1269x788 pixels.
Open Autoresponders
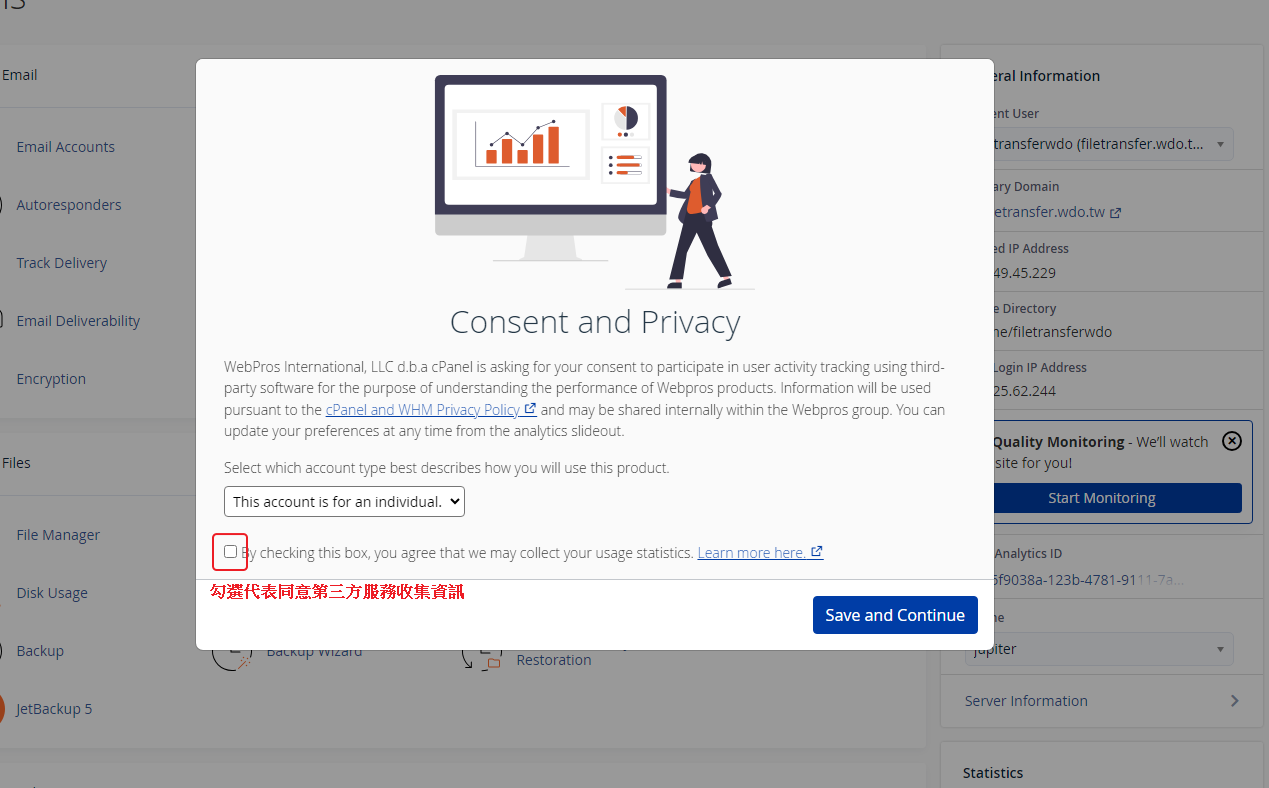(68, 205)
